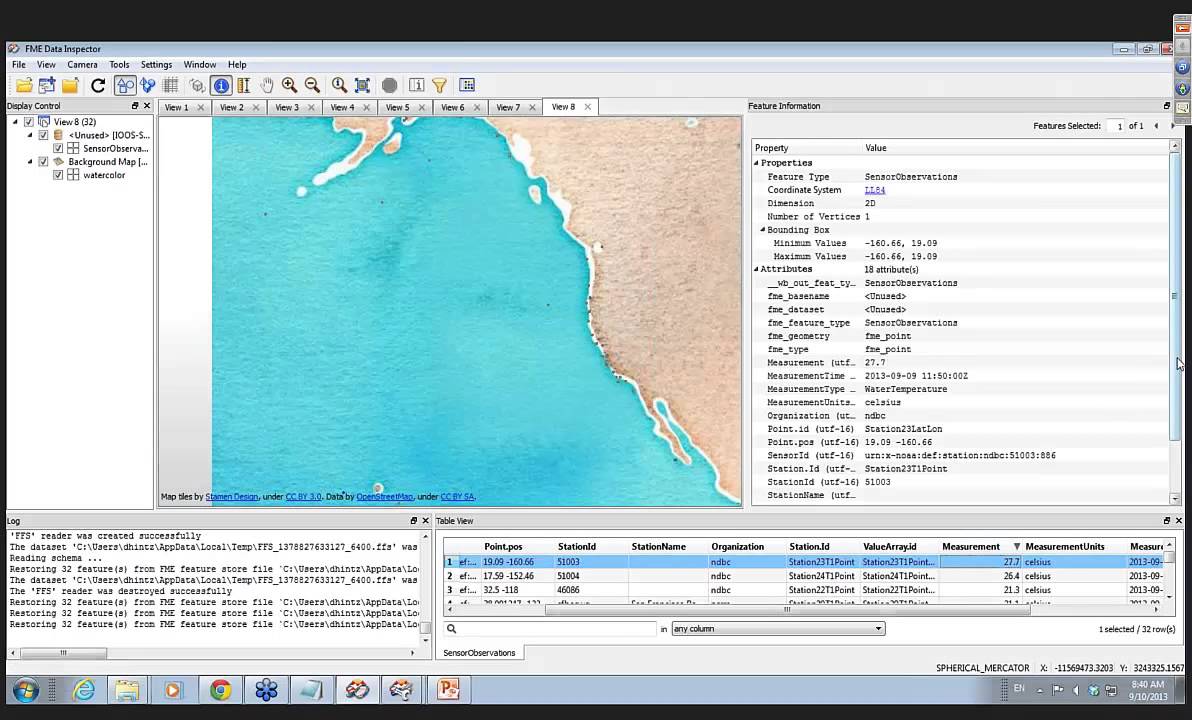Collapse the Background Map tree node
Screen dimensions: 1192x720
click(x=30, y=162)
